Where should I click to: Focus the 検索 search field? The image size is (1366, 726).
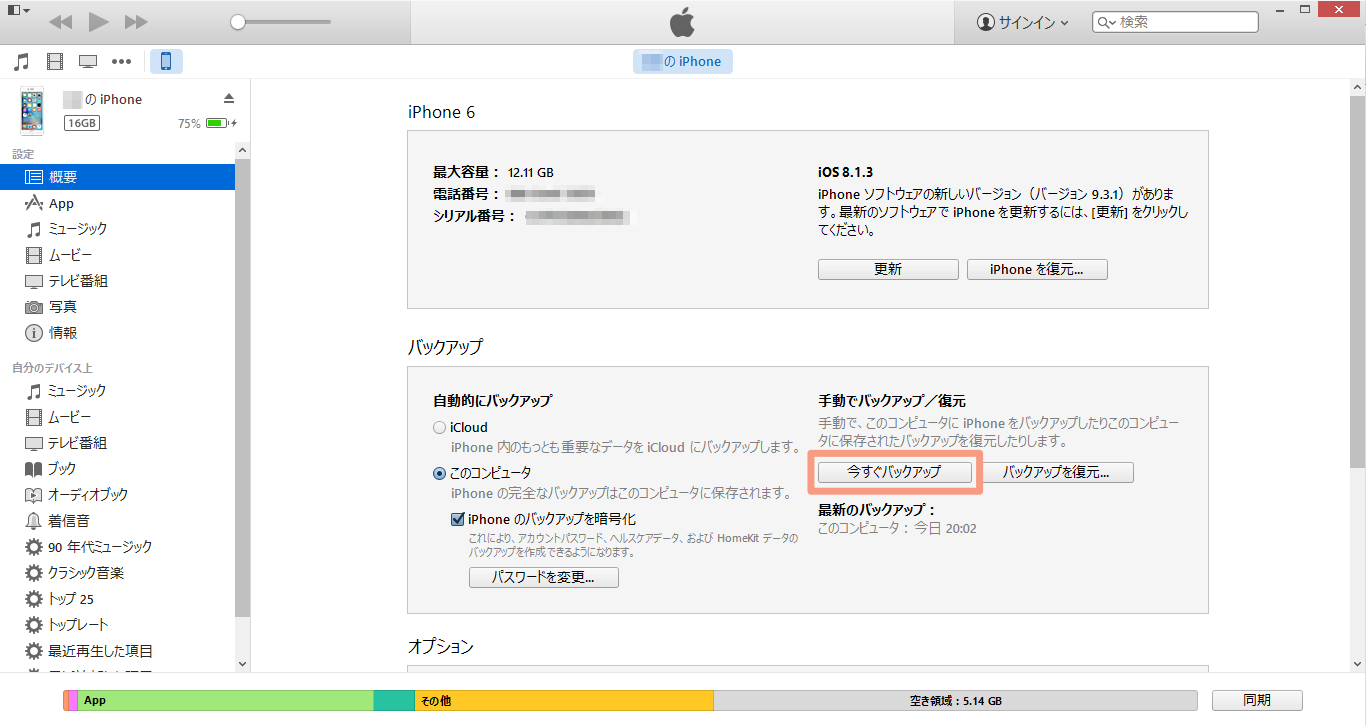[1175, 22]
